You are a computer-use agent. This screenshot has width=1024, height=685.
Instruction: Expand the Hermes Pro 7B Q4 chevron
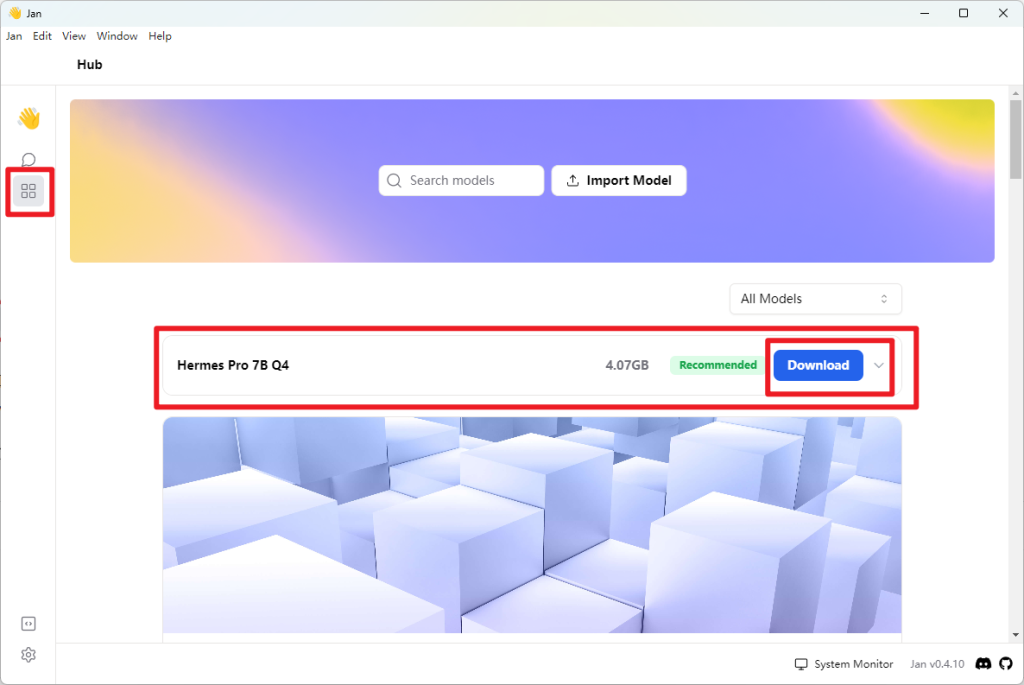879,365
